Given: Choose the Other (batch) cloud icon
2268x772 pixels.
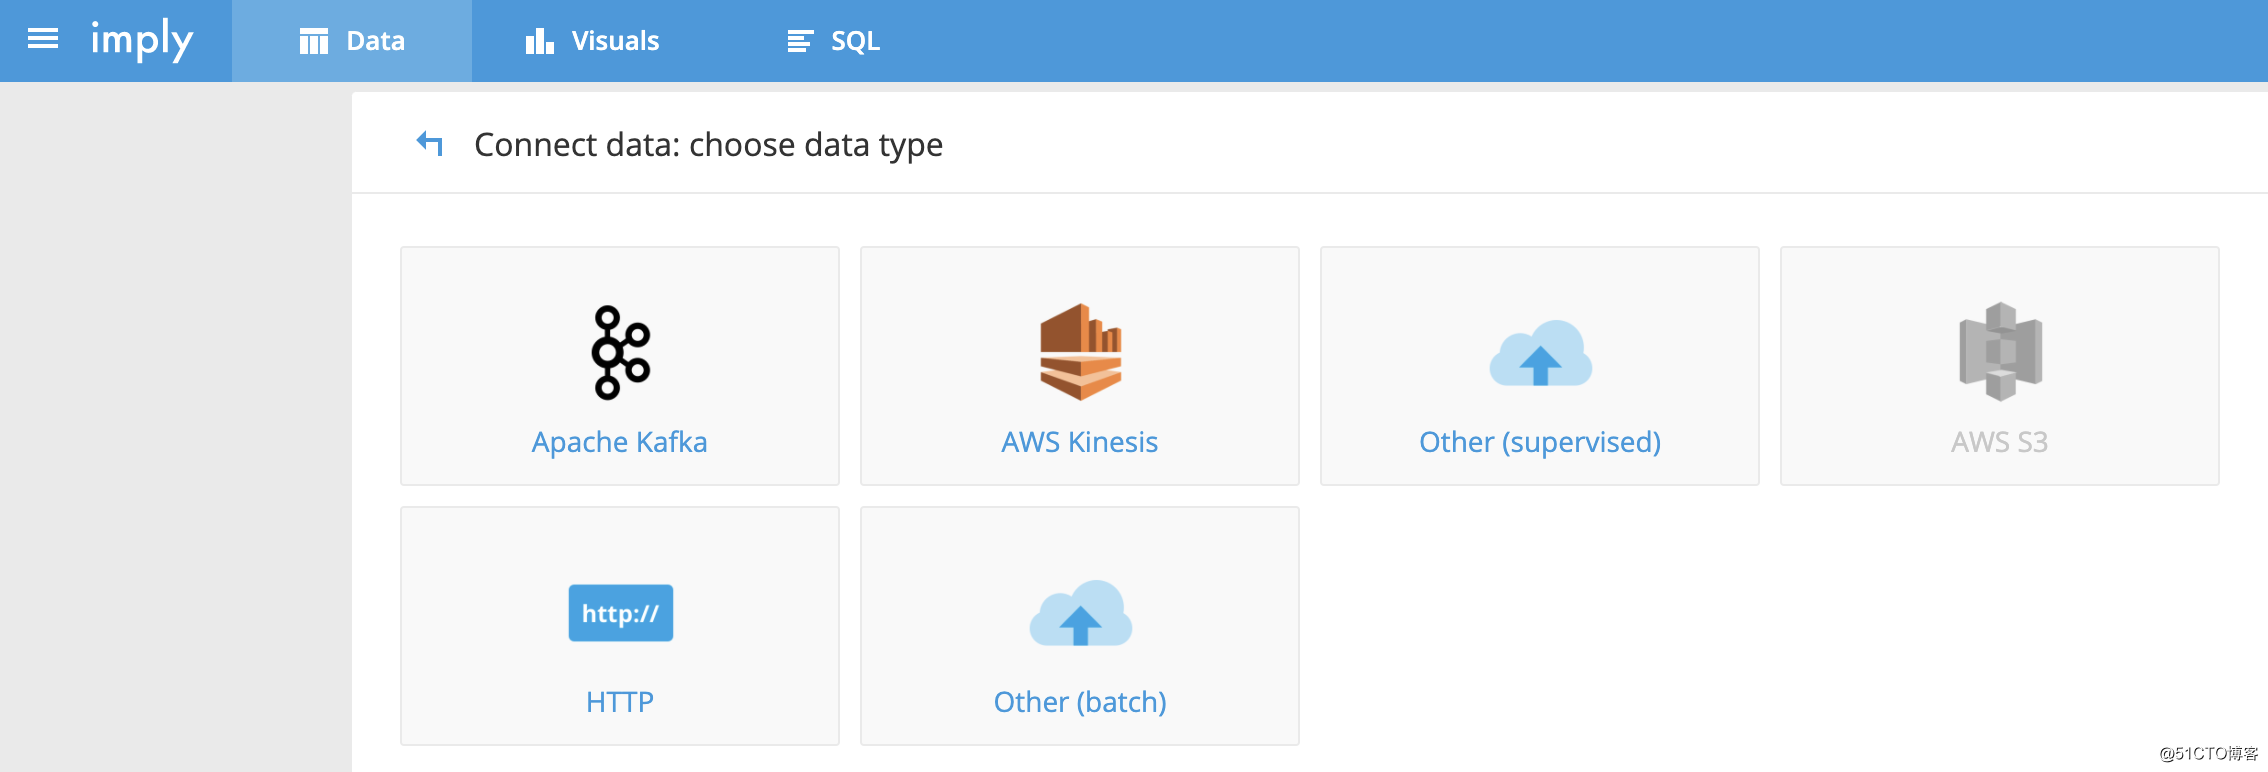Looking at the screenshot, I should coord(1081,613).
